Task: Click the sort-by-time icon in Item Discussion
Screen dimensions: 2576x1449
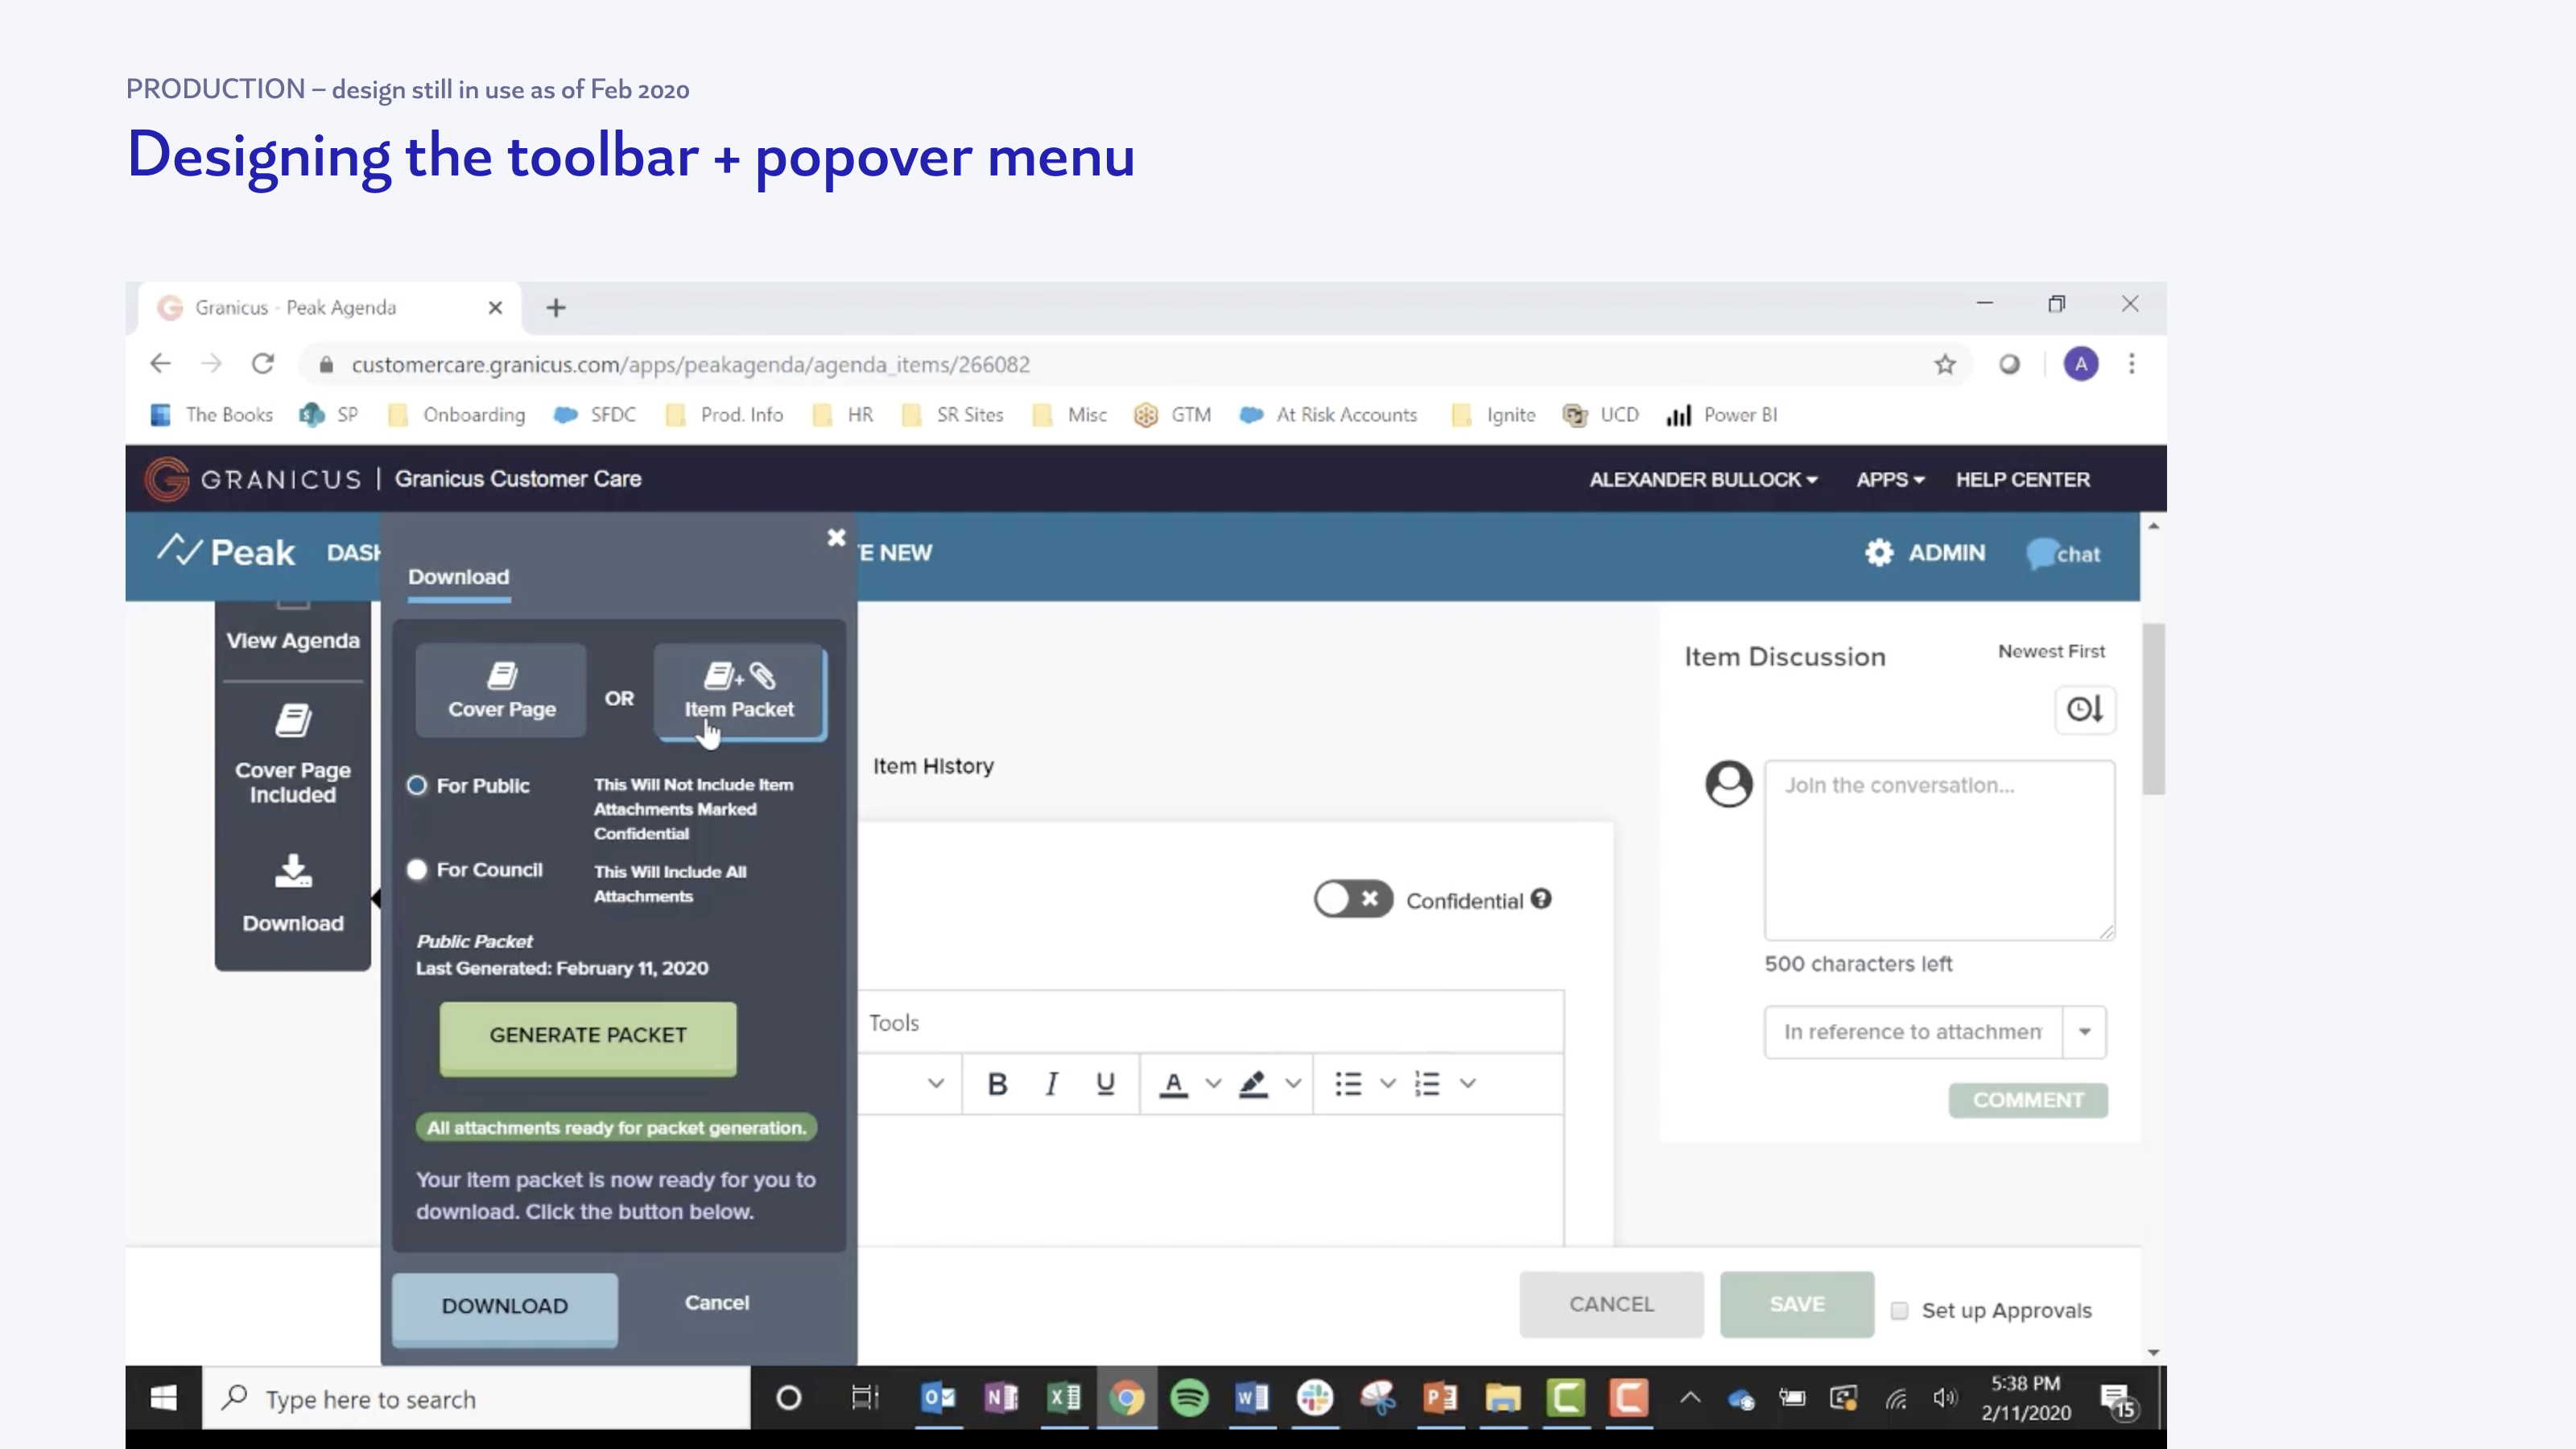Action: [2085, 710]
